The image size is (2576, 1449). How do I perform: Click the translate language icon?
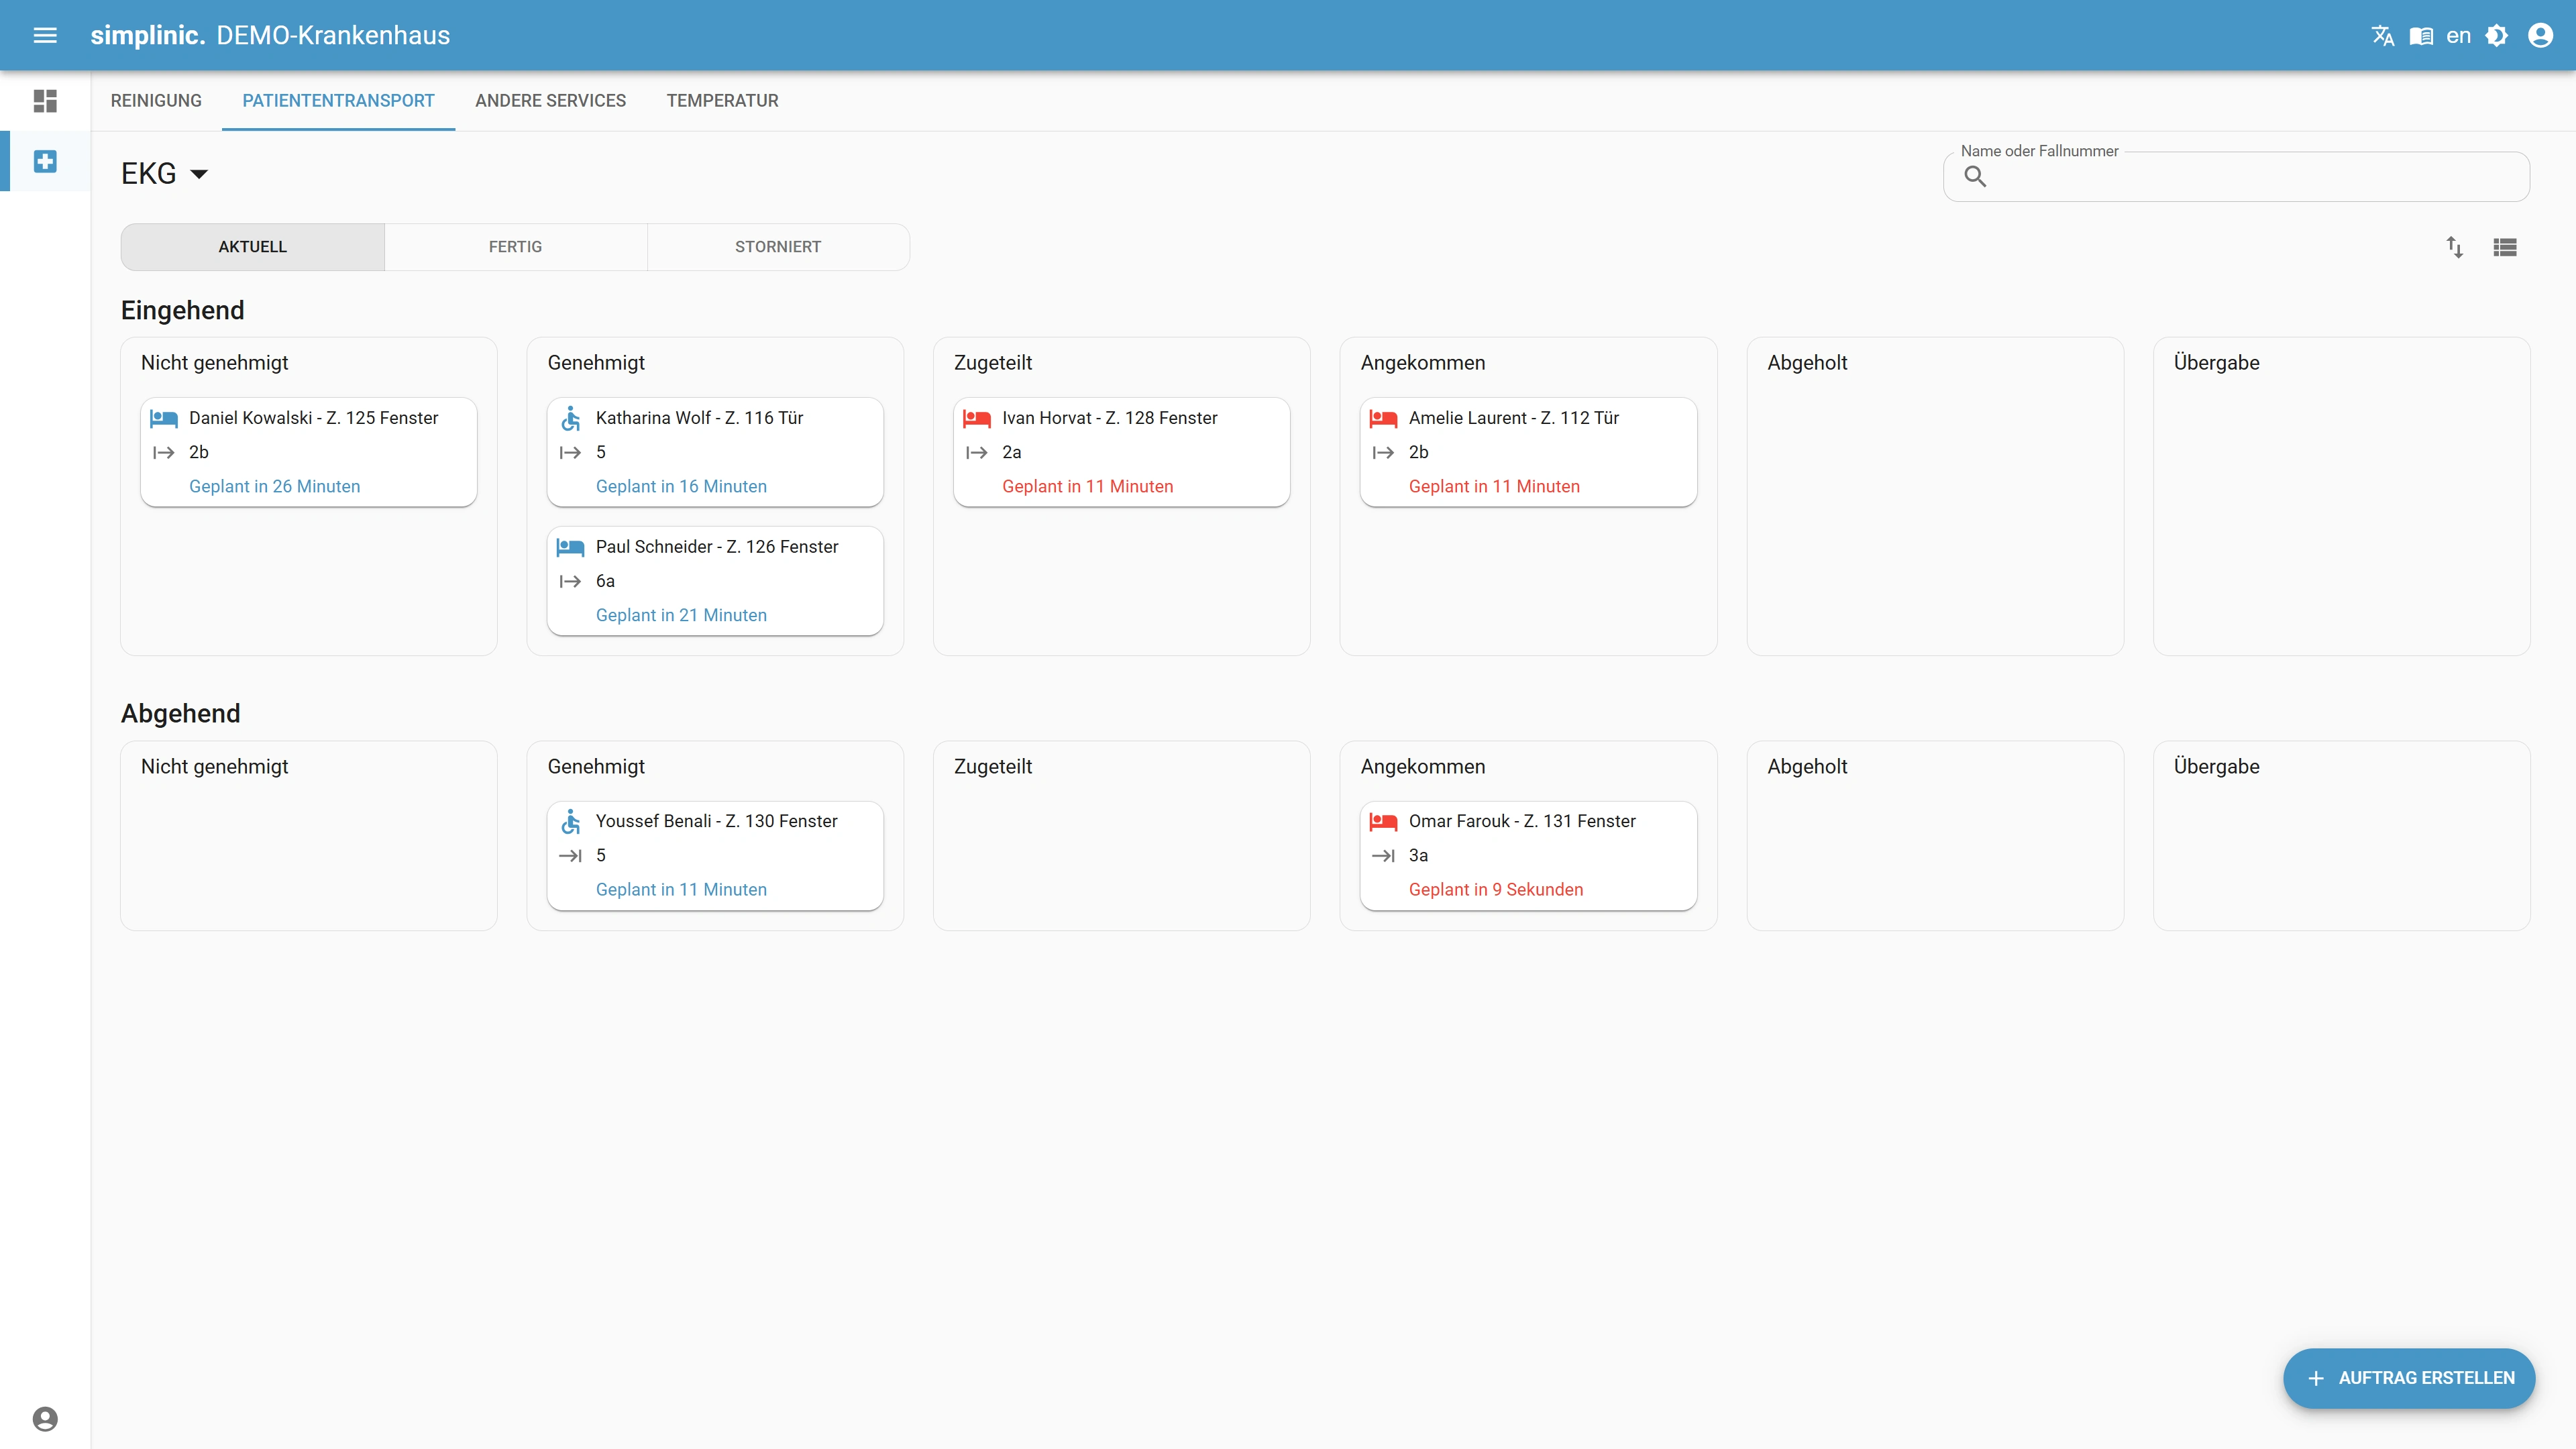tap(2382, 36)
